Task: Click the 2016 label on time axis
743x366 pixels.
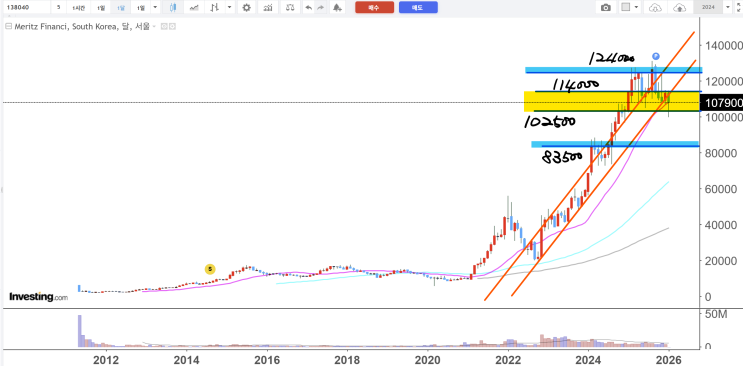Action: tap(267, 359)
